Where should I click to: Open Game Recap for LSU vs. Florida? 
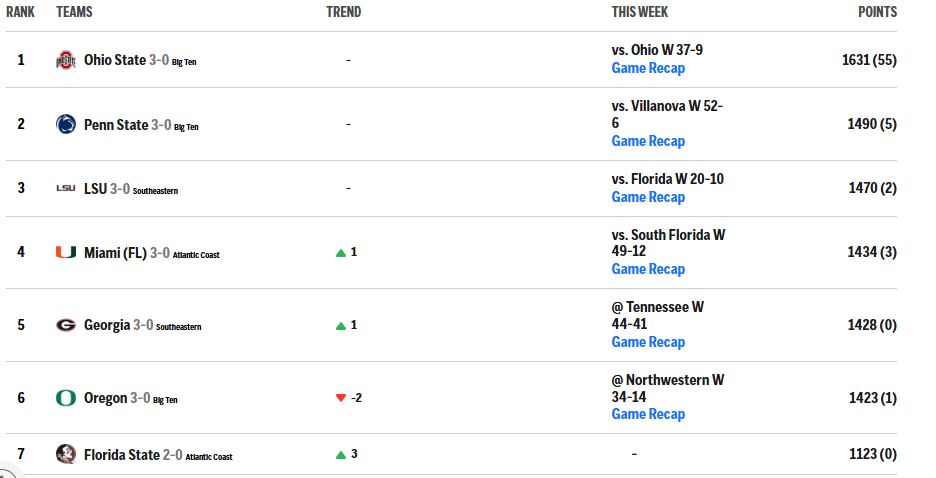pyautogui.click(x=648, y=197)
